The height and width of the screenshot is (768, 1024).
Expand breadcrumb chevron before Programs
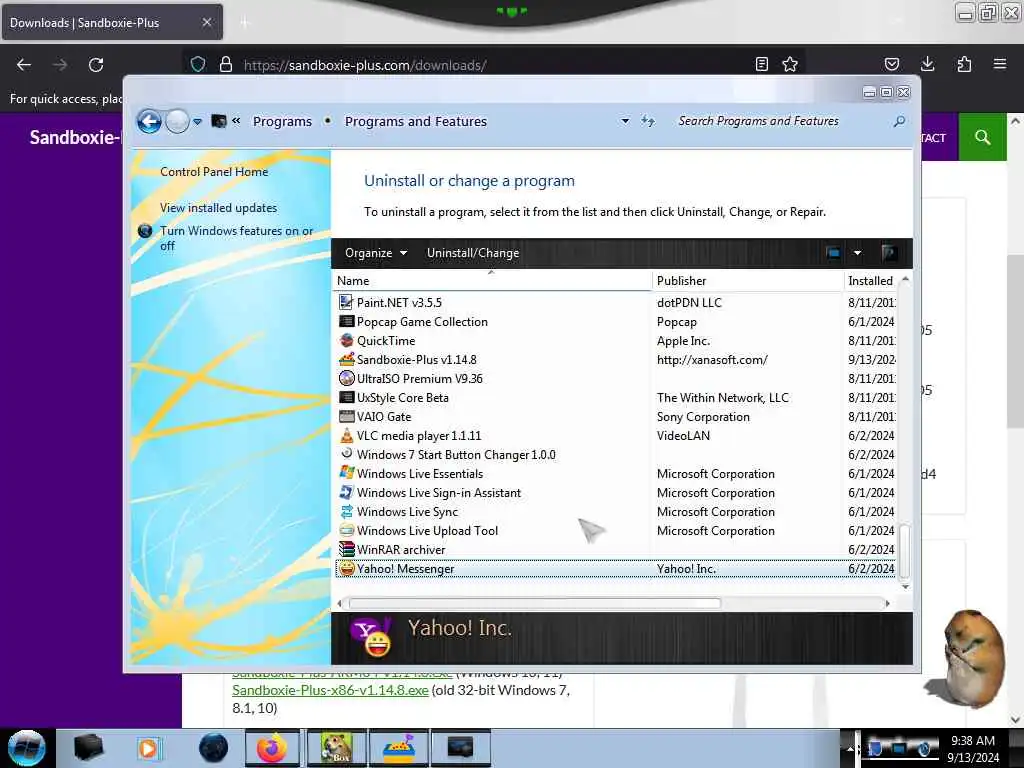pyautogui.click(x=236, y=121)
